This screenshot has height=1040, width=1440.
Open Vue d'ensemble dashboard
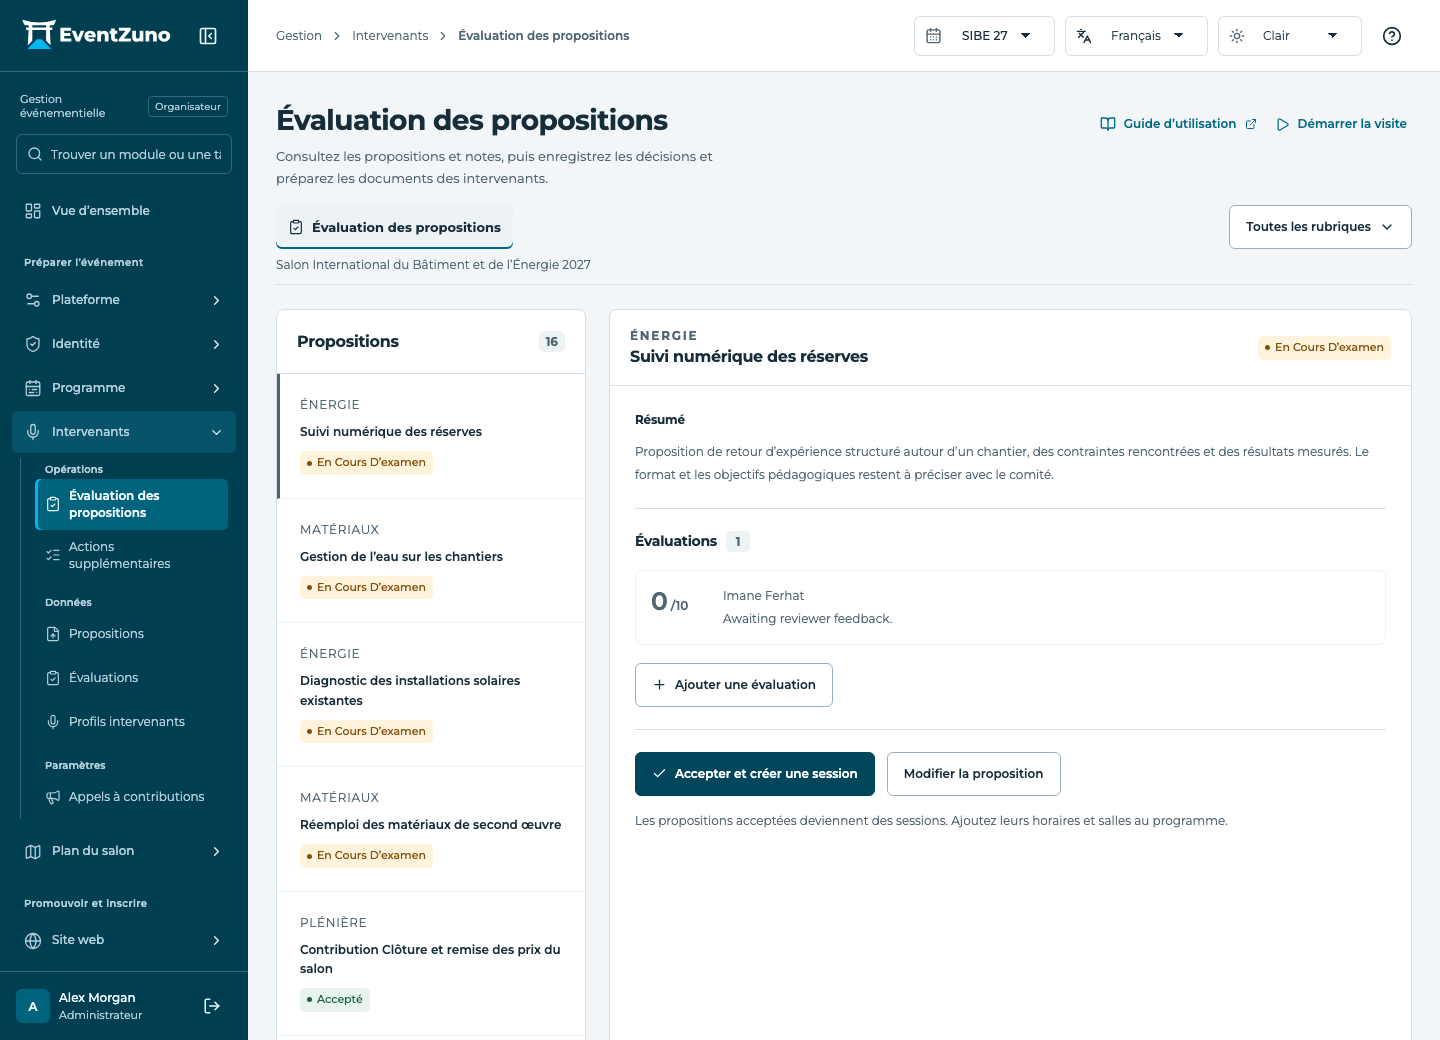[124, 211]
